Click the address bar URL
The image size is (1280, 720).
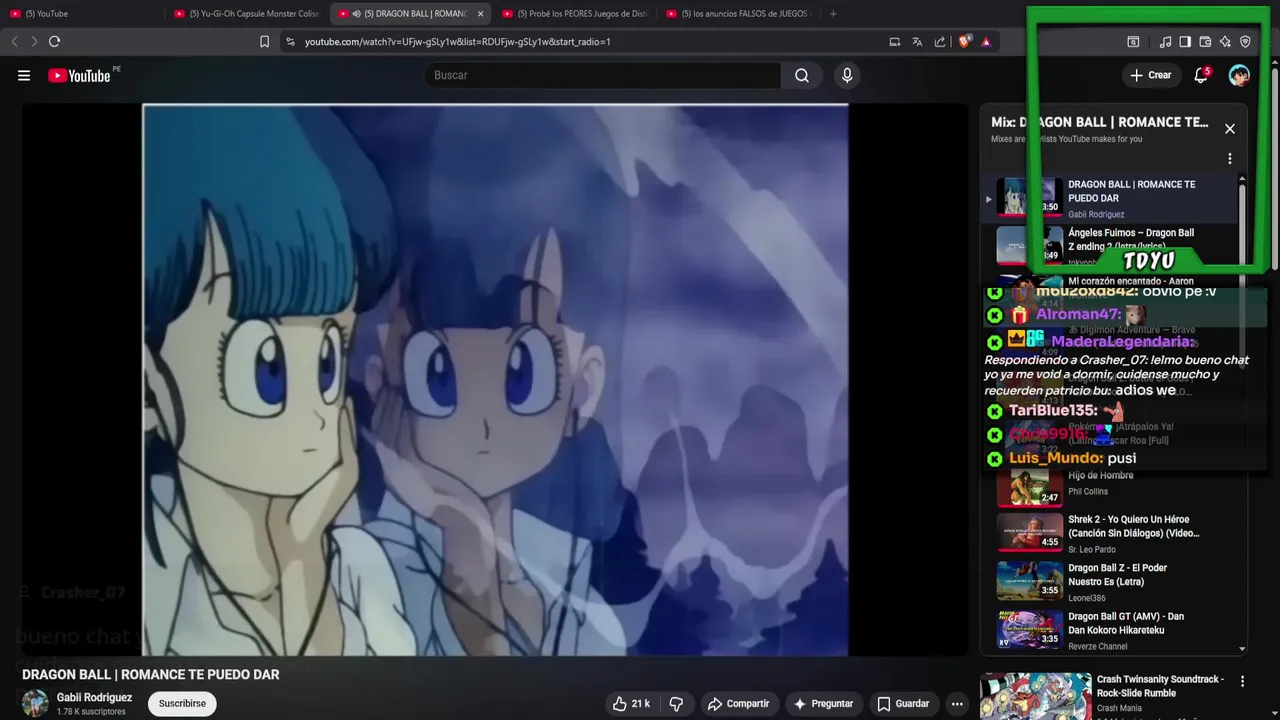457,42
